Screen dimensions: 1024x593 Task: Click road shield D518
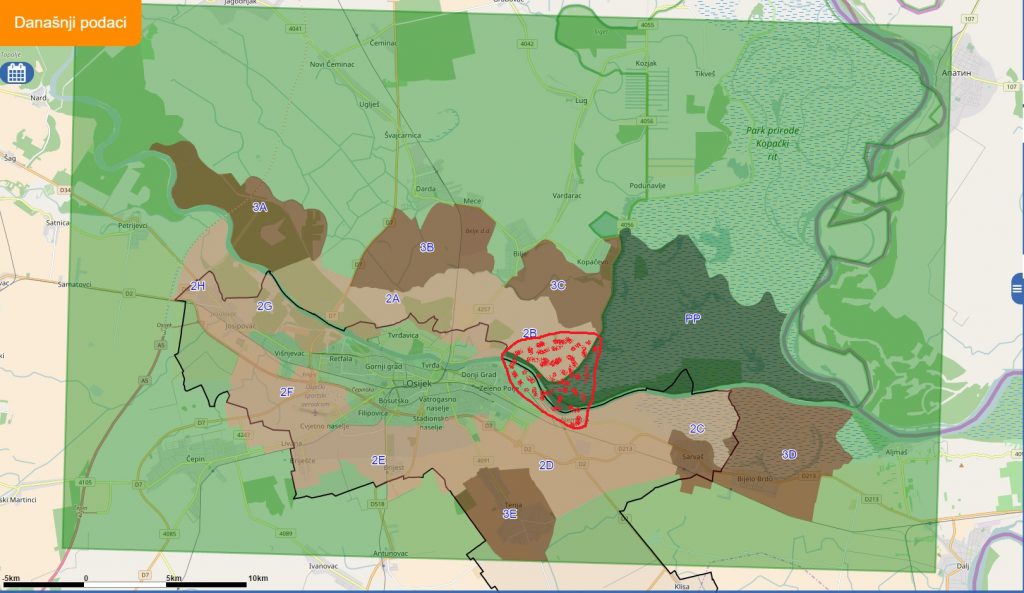[377, 504]
